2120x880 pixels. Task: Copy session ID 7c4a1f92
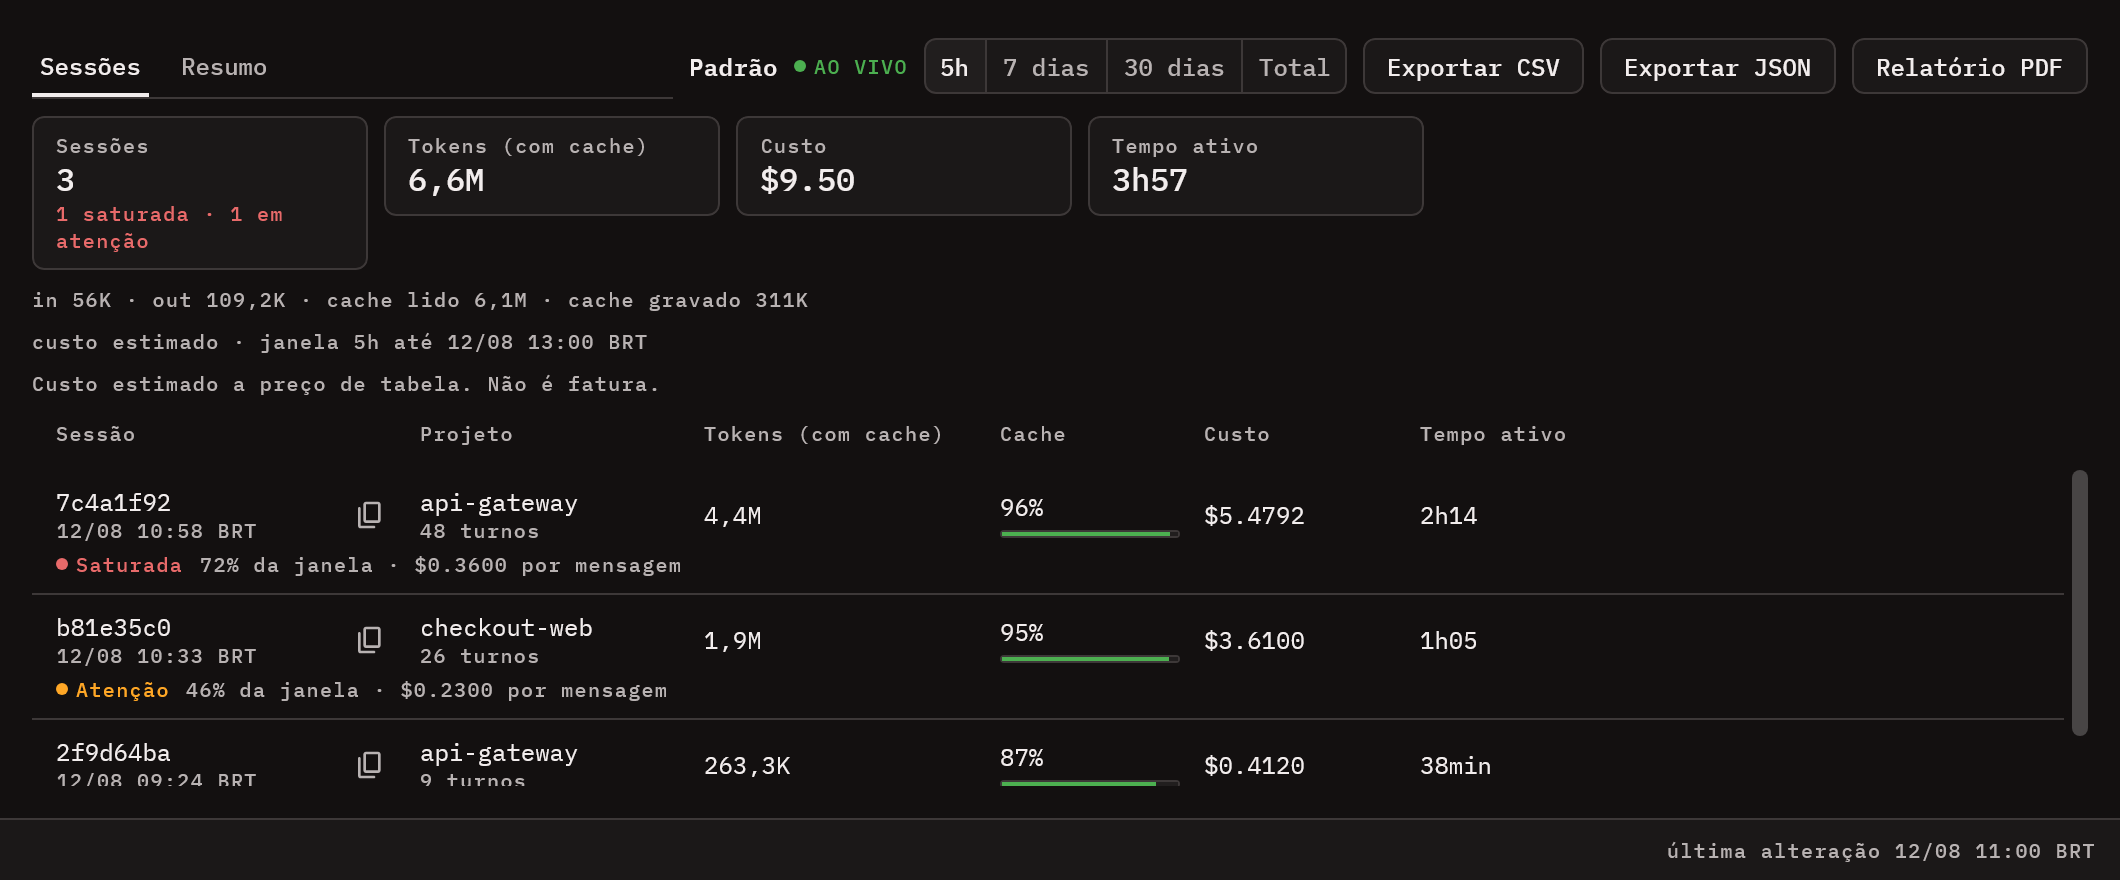pos(369,515)
